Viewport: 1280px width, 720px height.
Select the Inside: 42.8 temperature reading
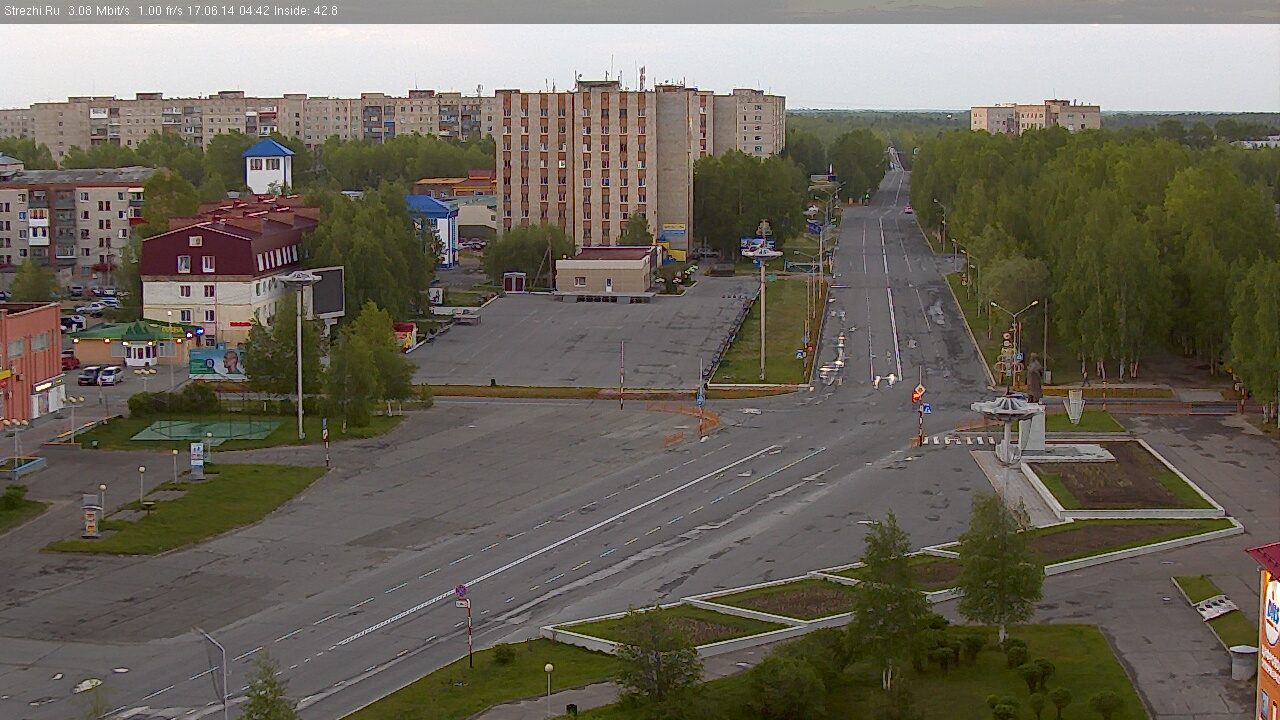306,11
